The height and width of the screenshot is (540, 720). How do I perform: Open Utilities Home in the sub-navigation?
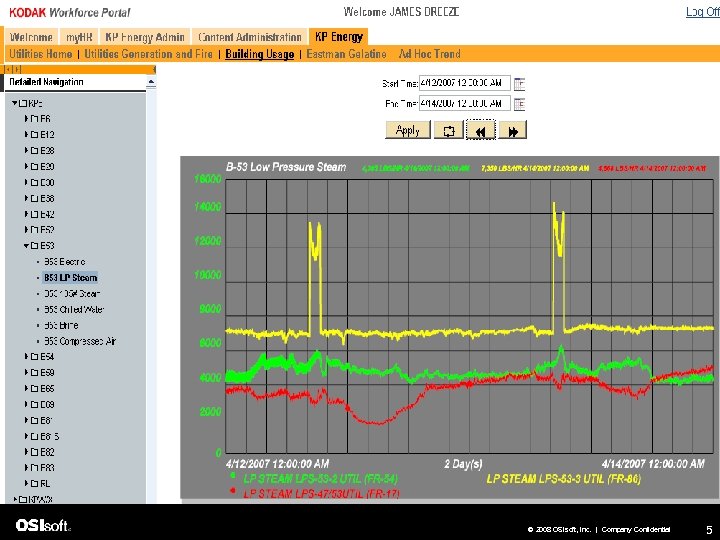click(x=40, y=54)
